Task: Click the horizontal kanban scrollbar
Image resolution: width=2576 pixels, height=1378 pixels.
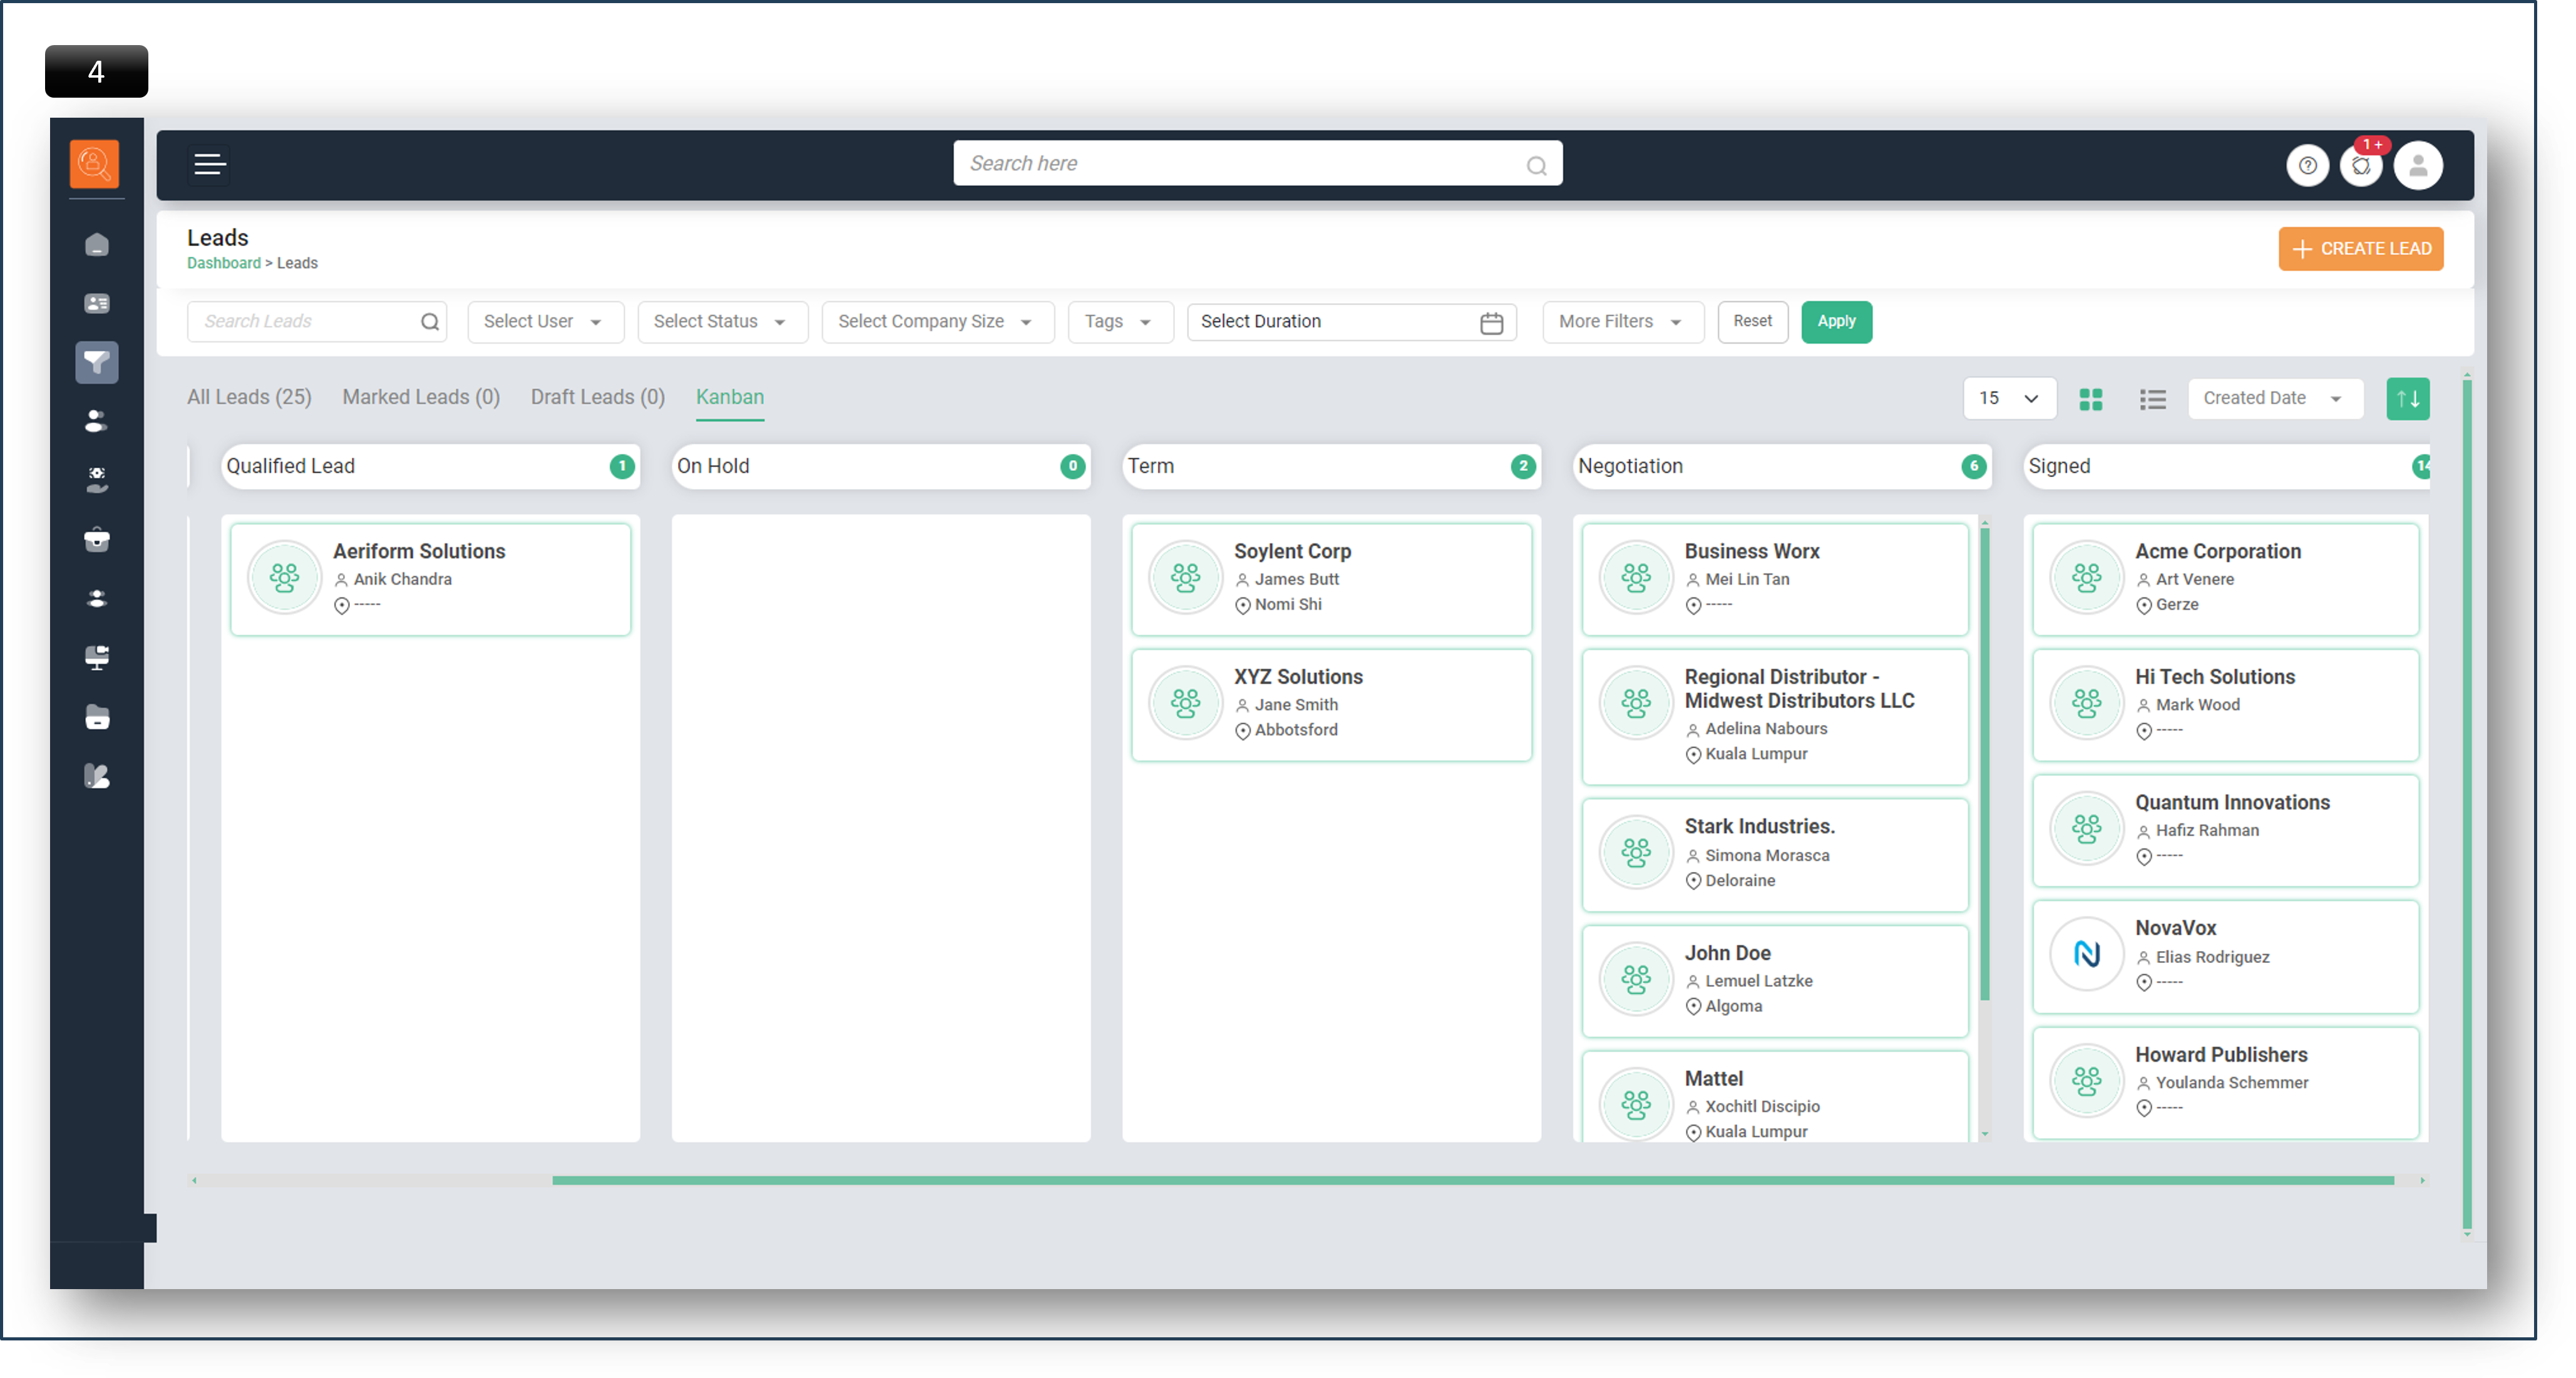Action: click(1472, 1181)
